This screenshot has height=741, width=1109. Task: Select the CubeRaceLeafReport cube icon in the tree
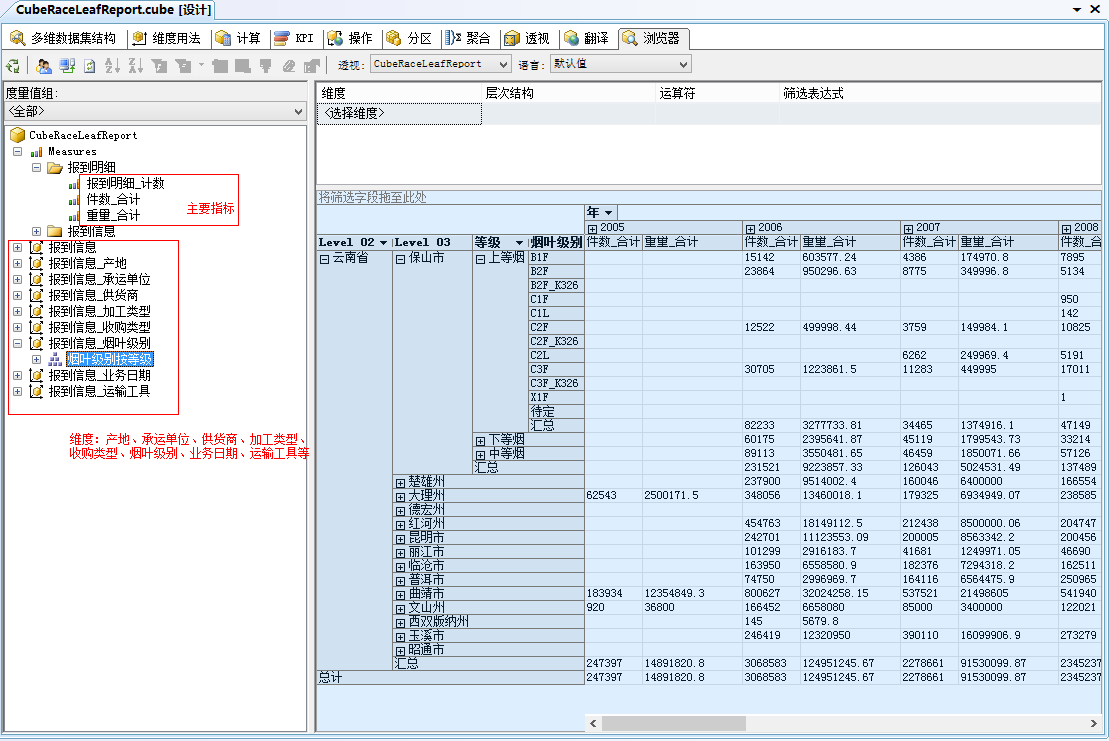(17, 135)
